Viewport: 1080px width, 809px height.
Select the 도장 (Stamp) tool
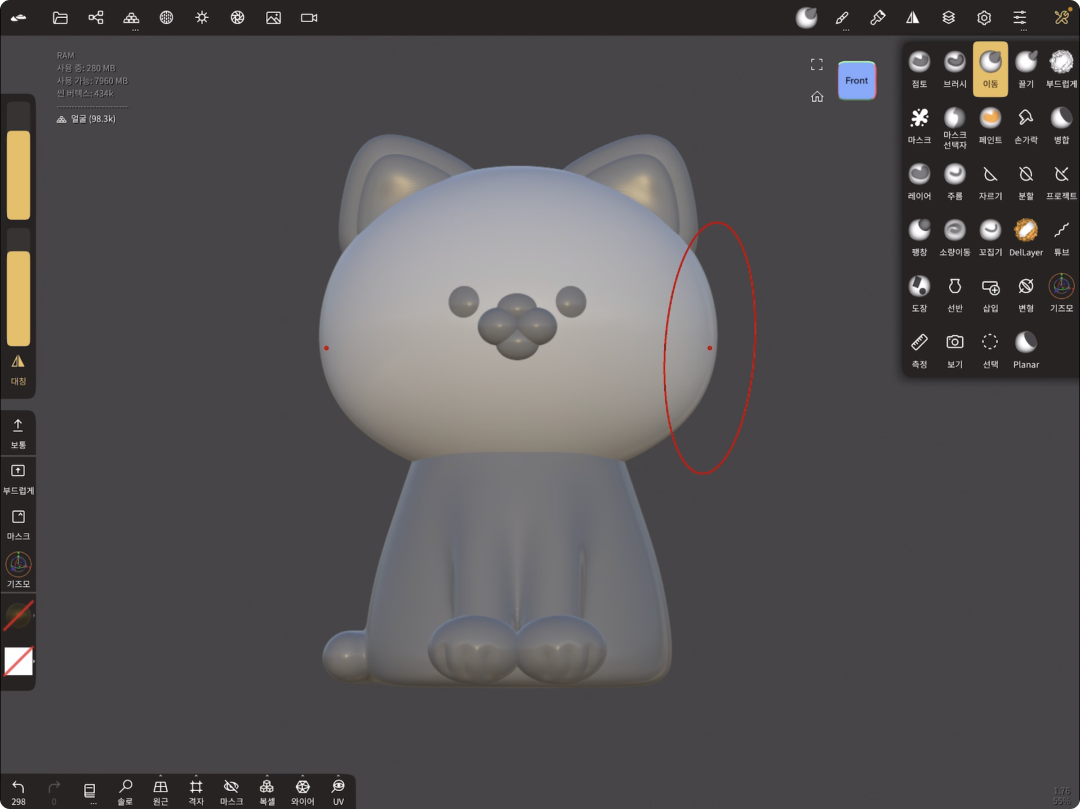point(919,294)
